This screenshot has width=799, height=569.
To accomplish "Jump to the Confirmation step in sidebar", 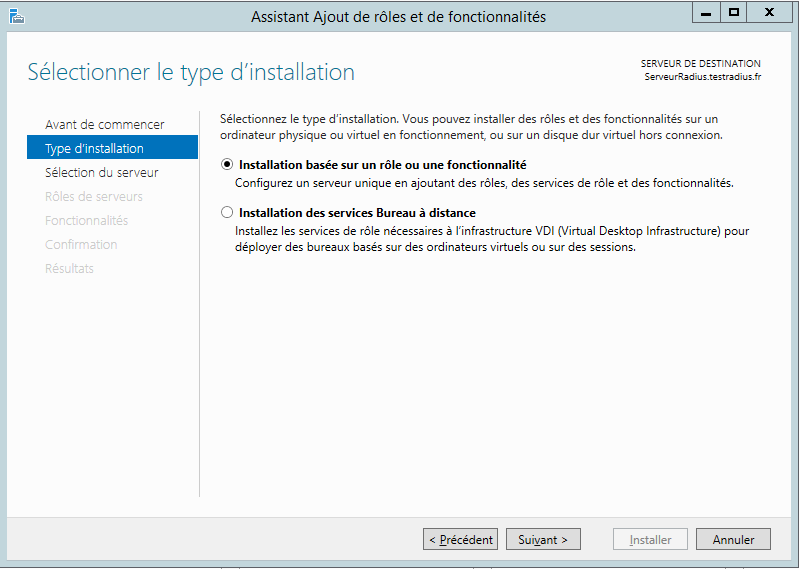I will (x=81, y=244).
